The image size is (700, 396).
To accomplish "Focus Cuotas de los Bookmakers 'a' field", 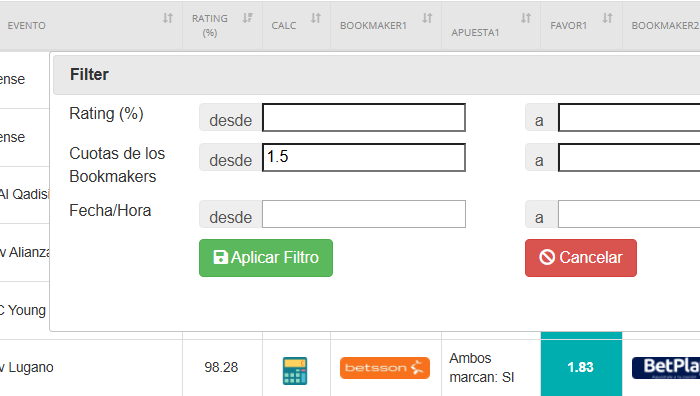I will (x=629, y=158).
